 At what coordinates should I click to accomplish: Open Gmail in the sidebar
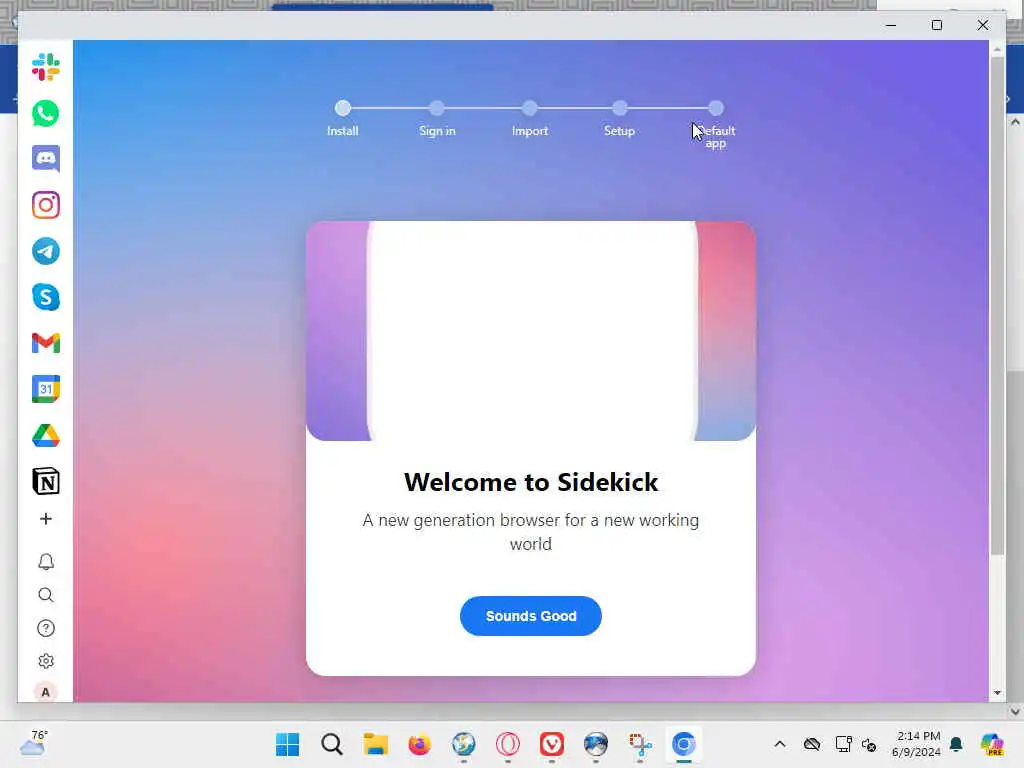[x=46, y=343]
